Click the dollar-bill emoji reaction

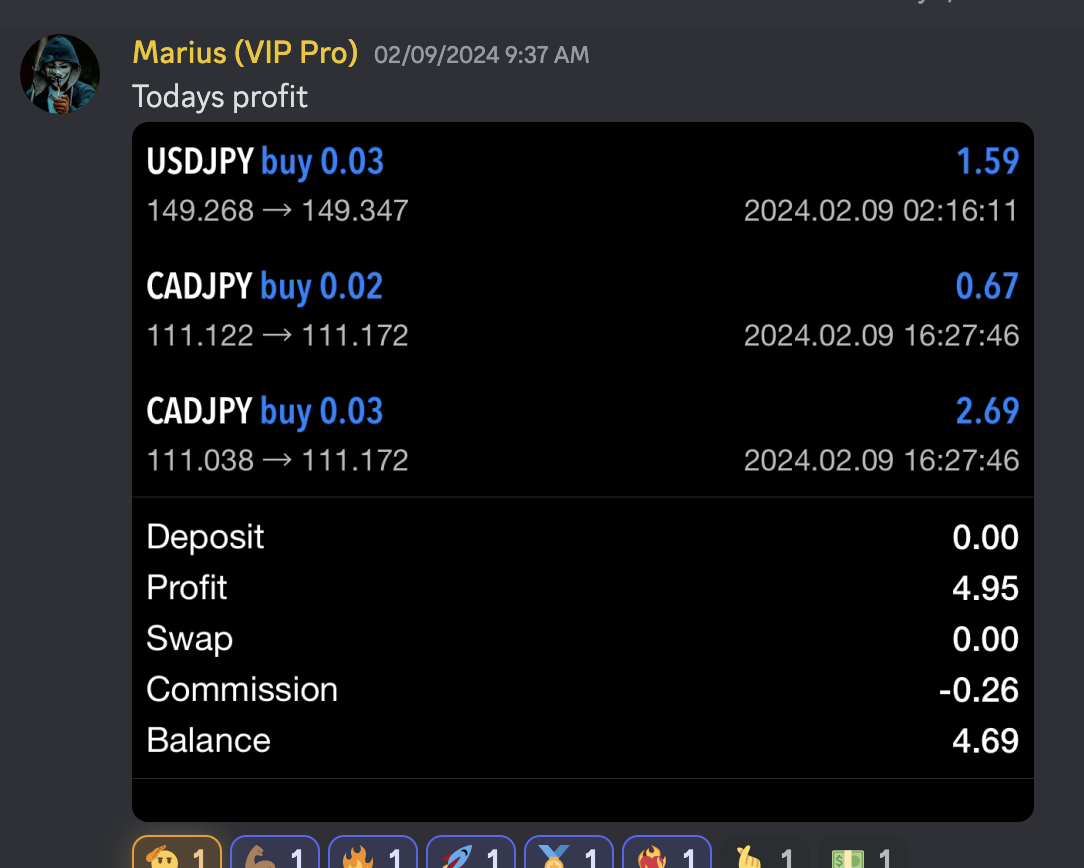coord(861,857)
